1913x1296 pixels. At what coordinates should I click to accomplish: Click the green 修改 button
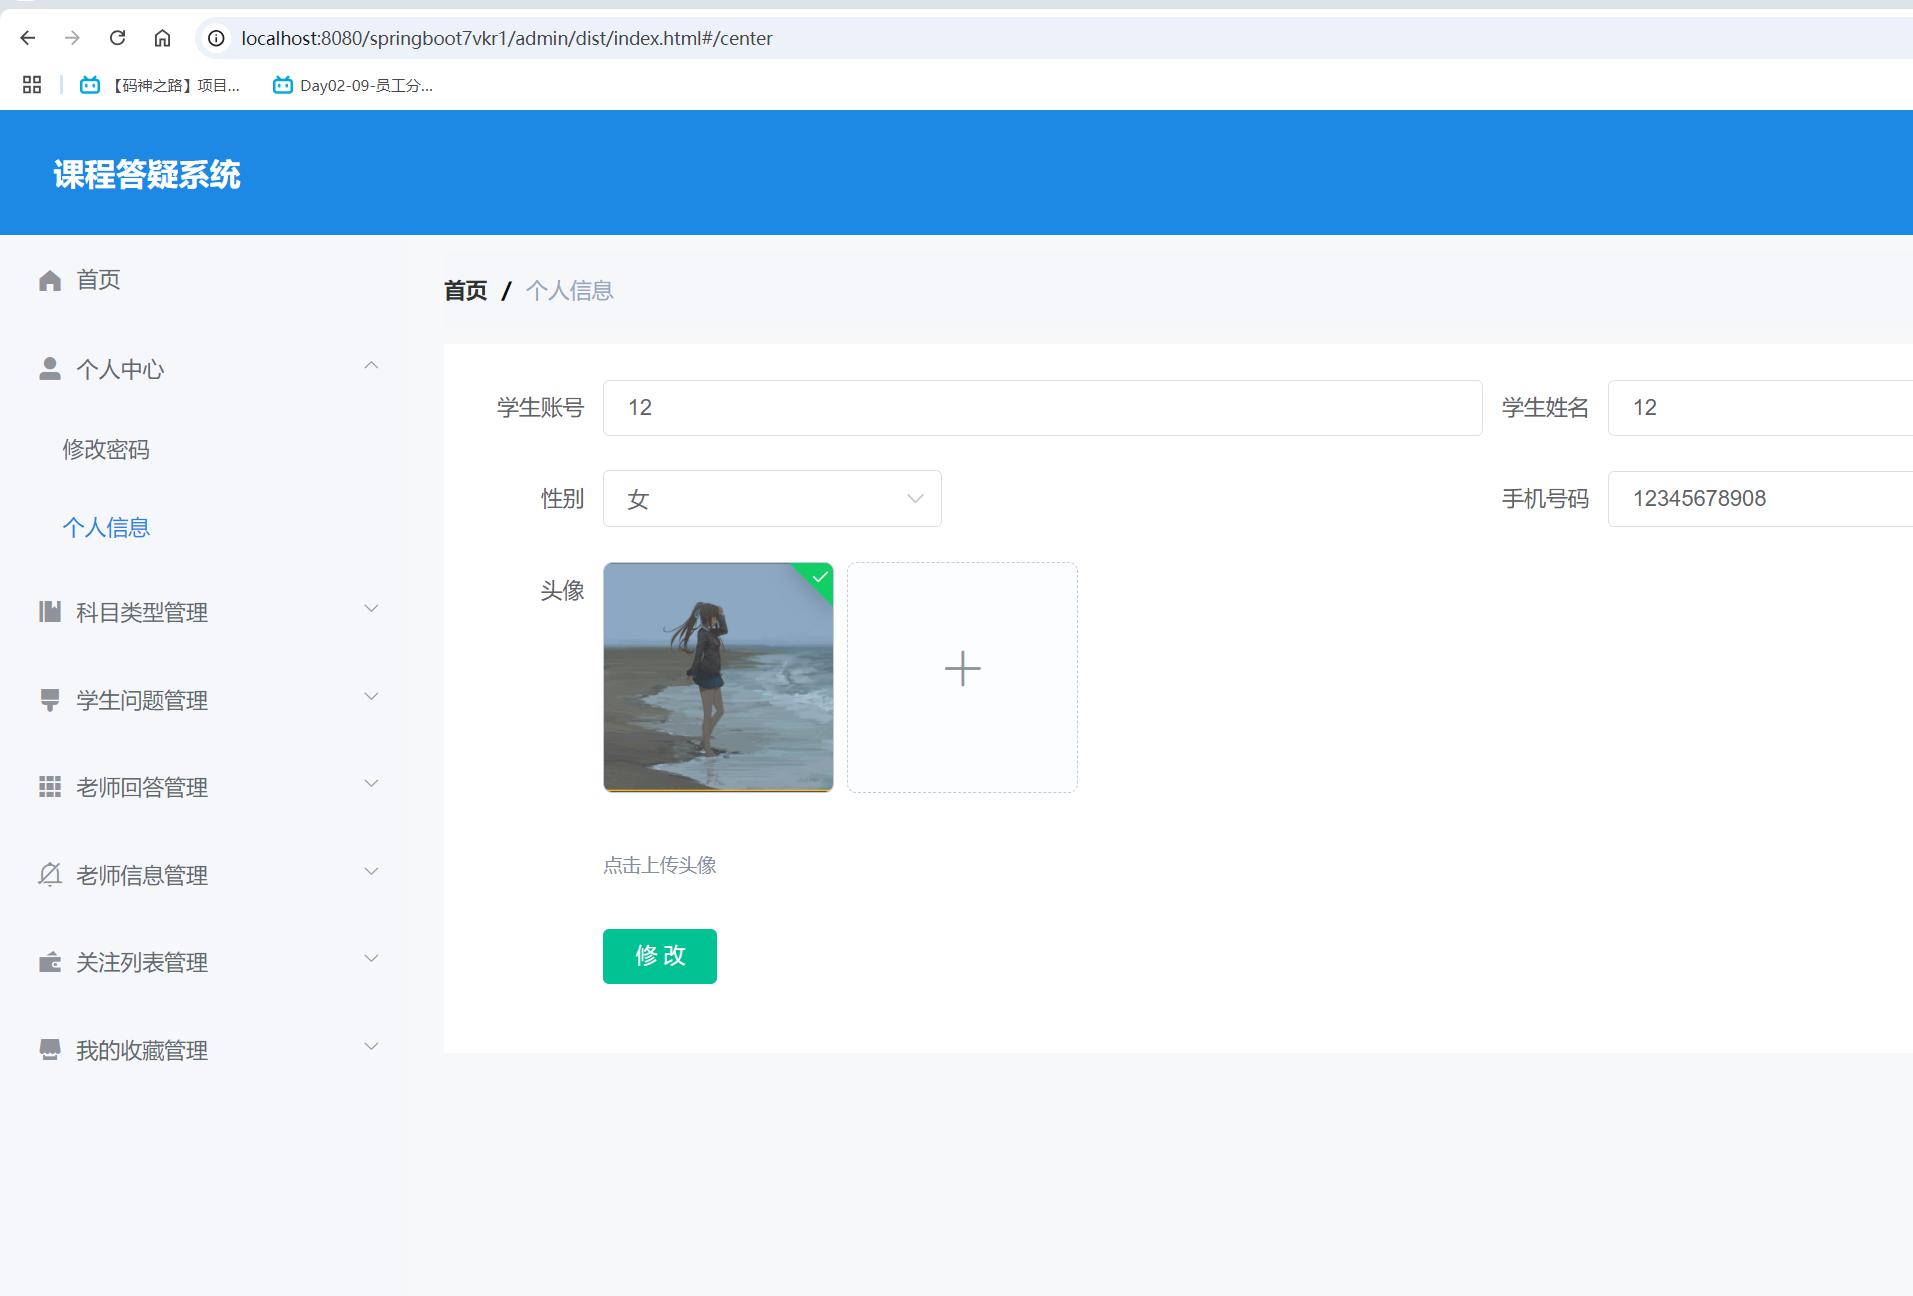[660, 956]
